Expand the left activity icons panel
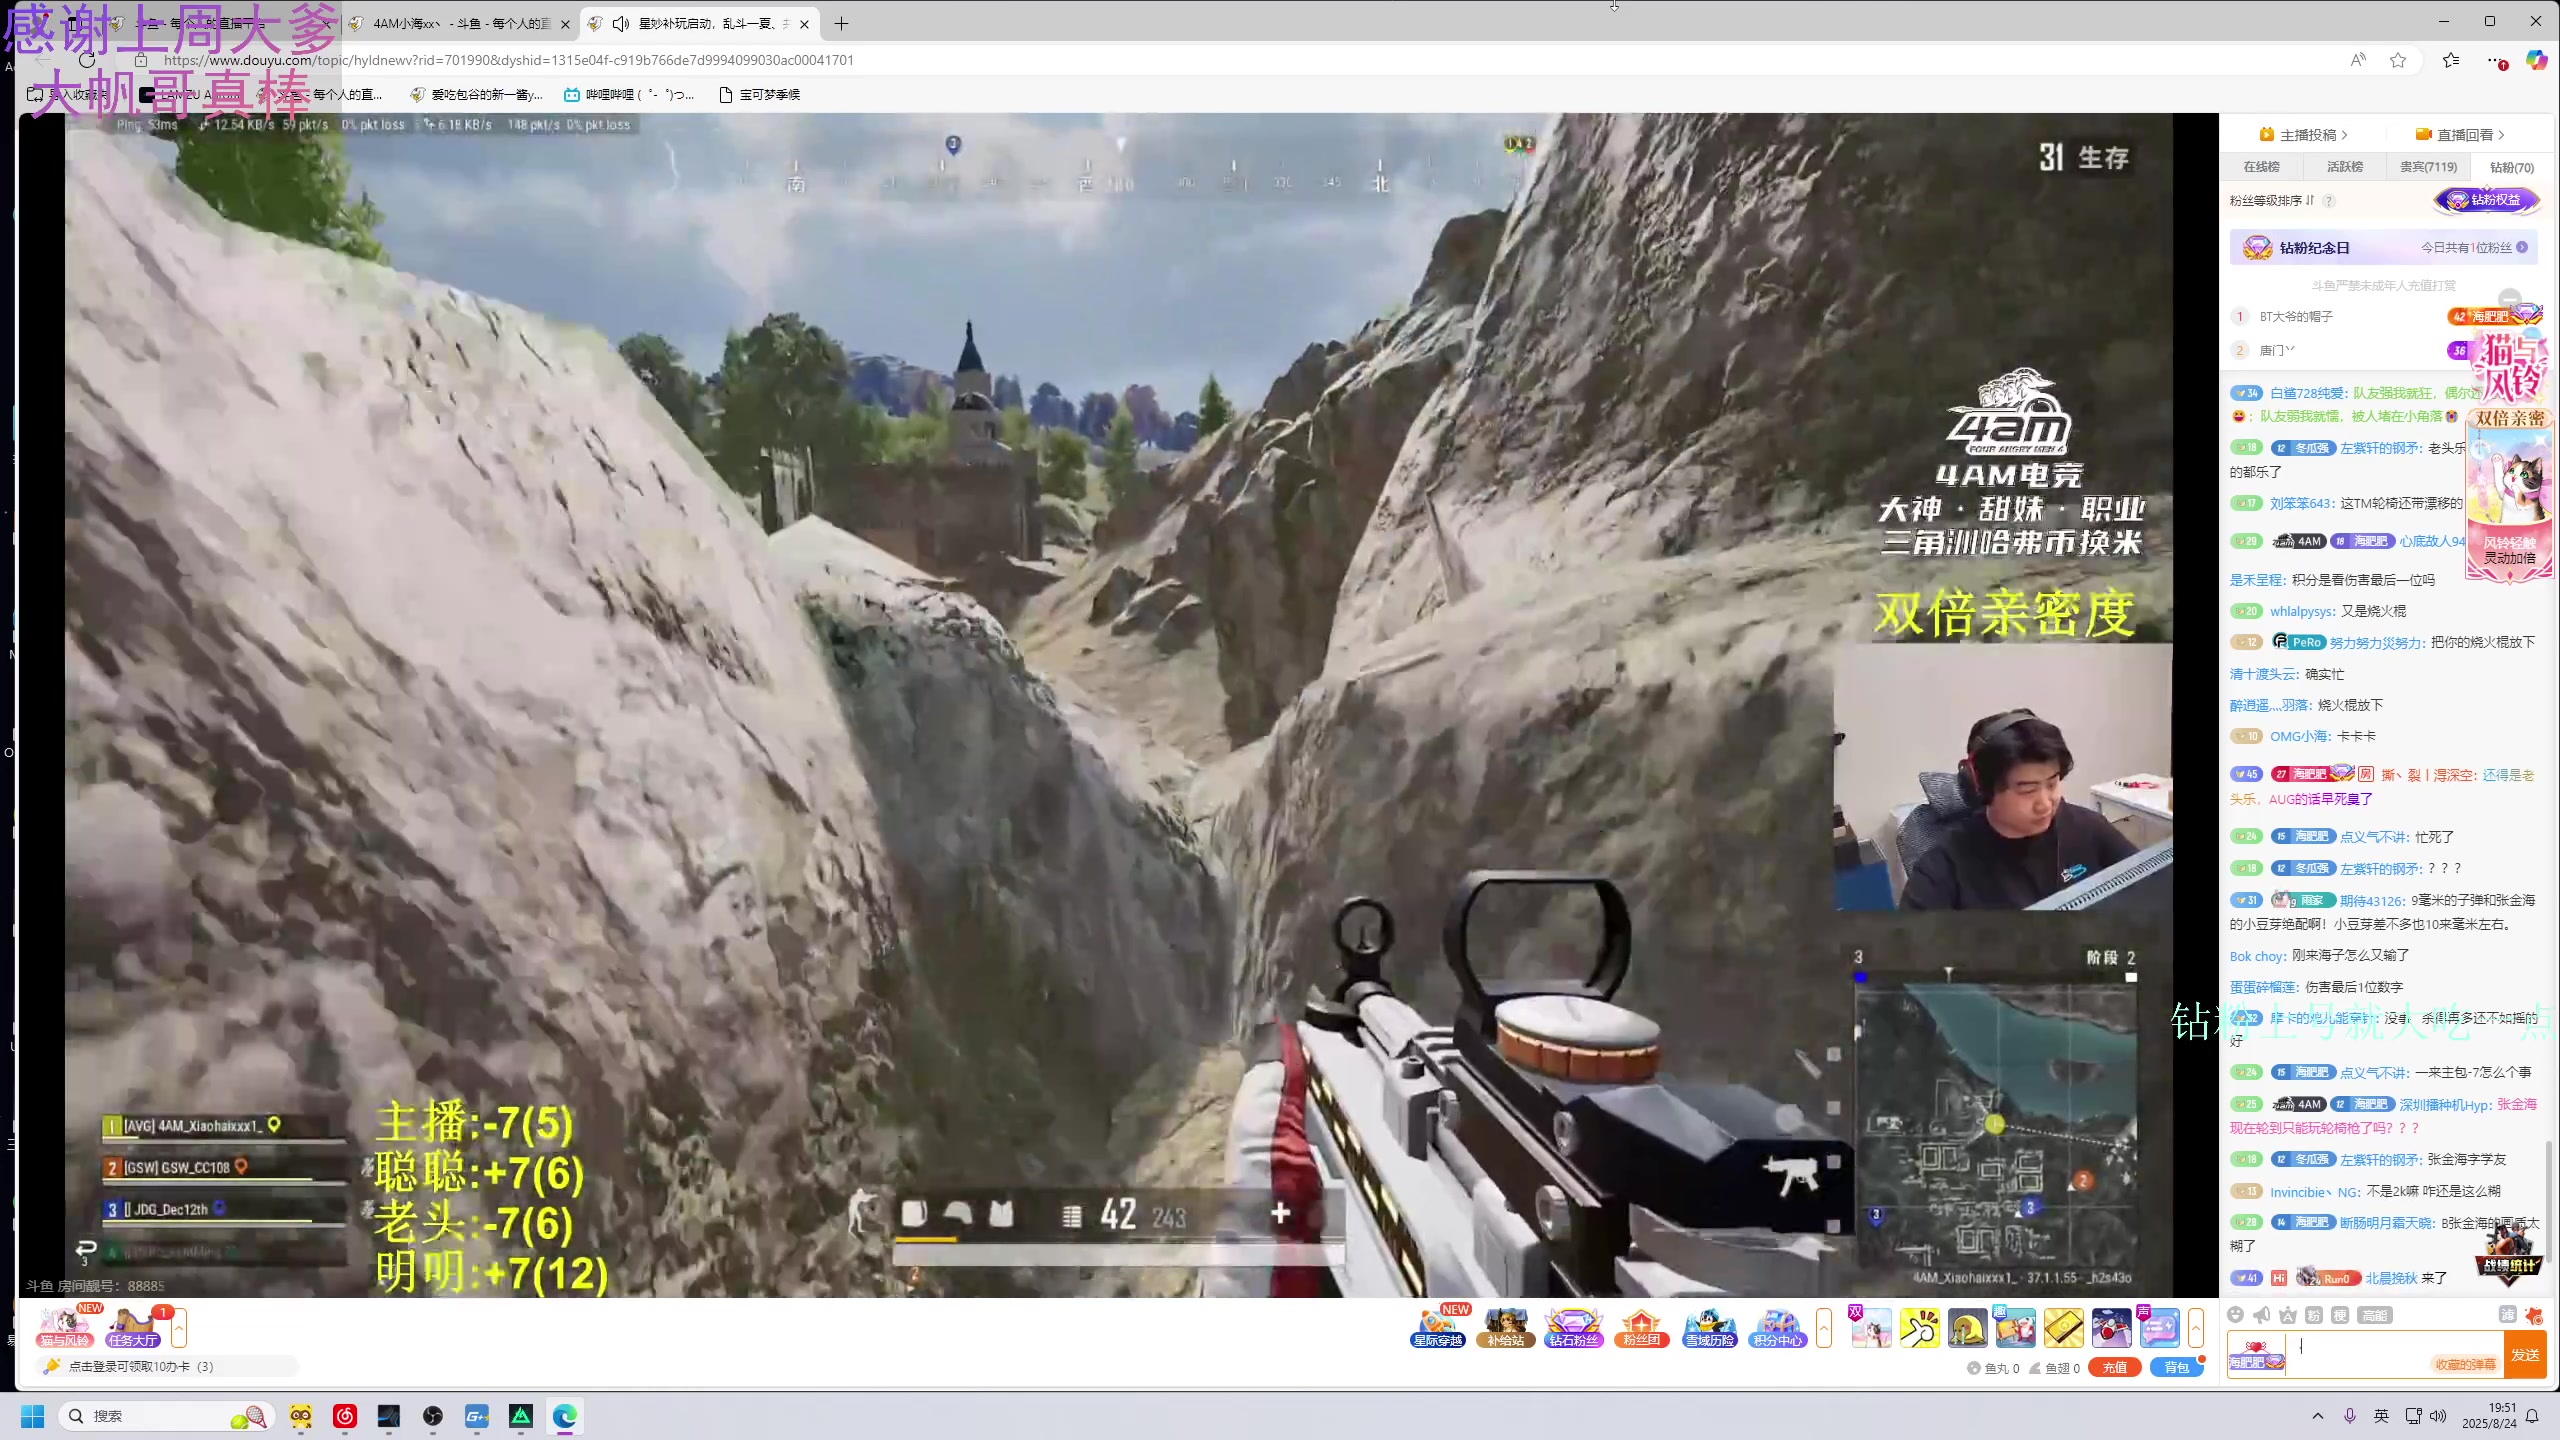Image resolution: width=2560 pixels, height=1440 pixels. point(179,1328)
